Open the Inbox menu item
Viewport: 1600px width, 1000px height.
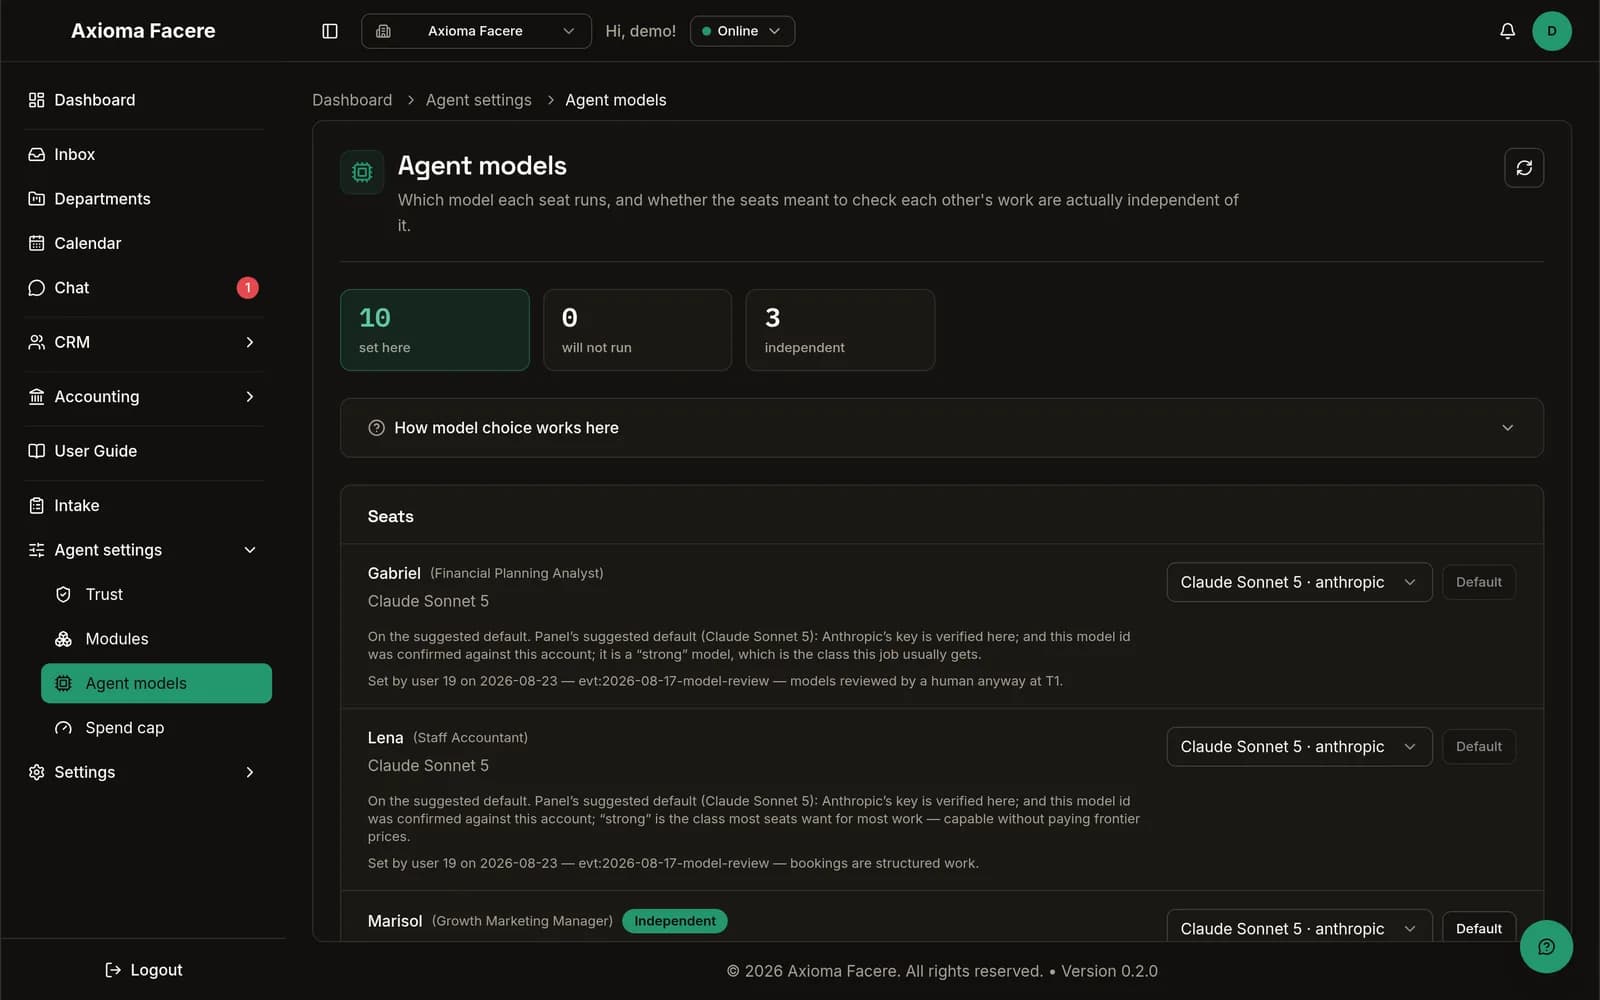coord(146,154)
